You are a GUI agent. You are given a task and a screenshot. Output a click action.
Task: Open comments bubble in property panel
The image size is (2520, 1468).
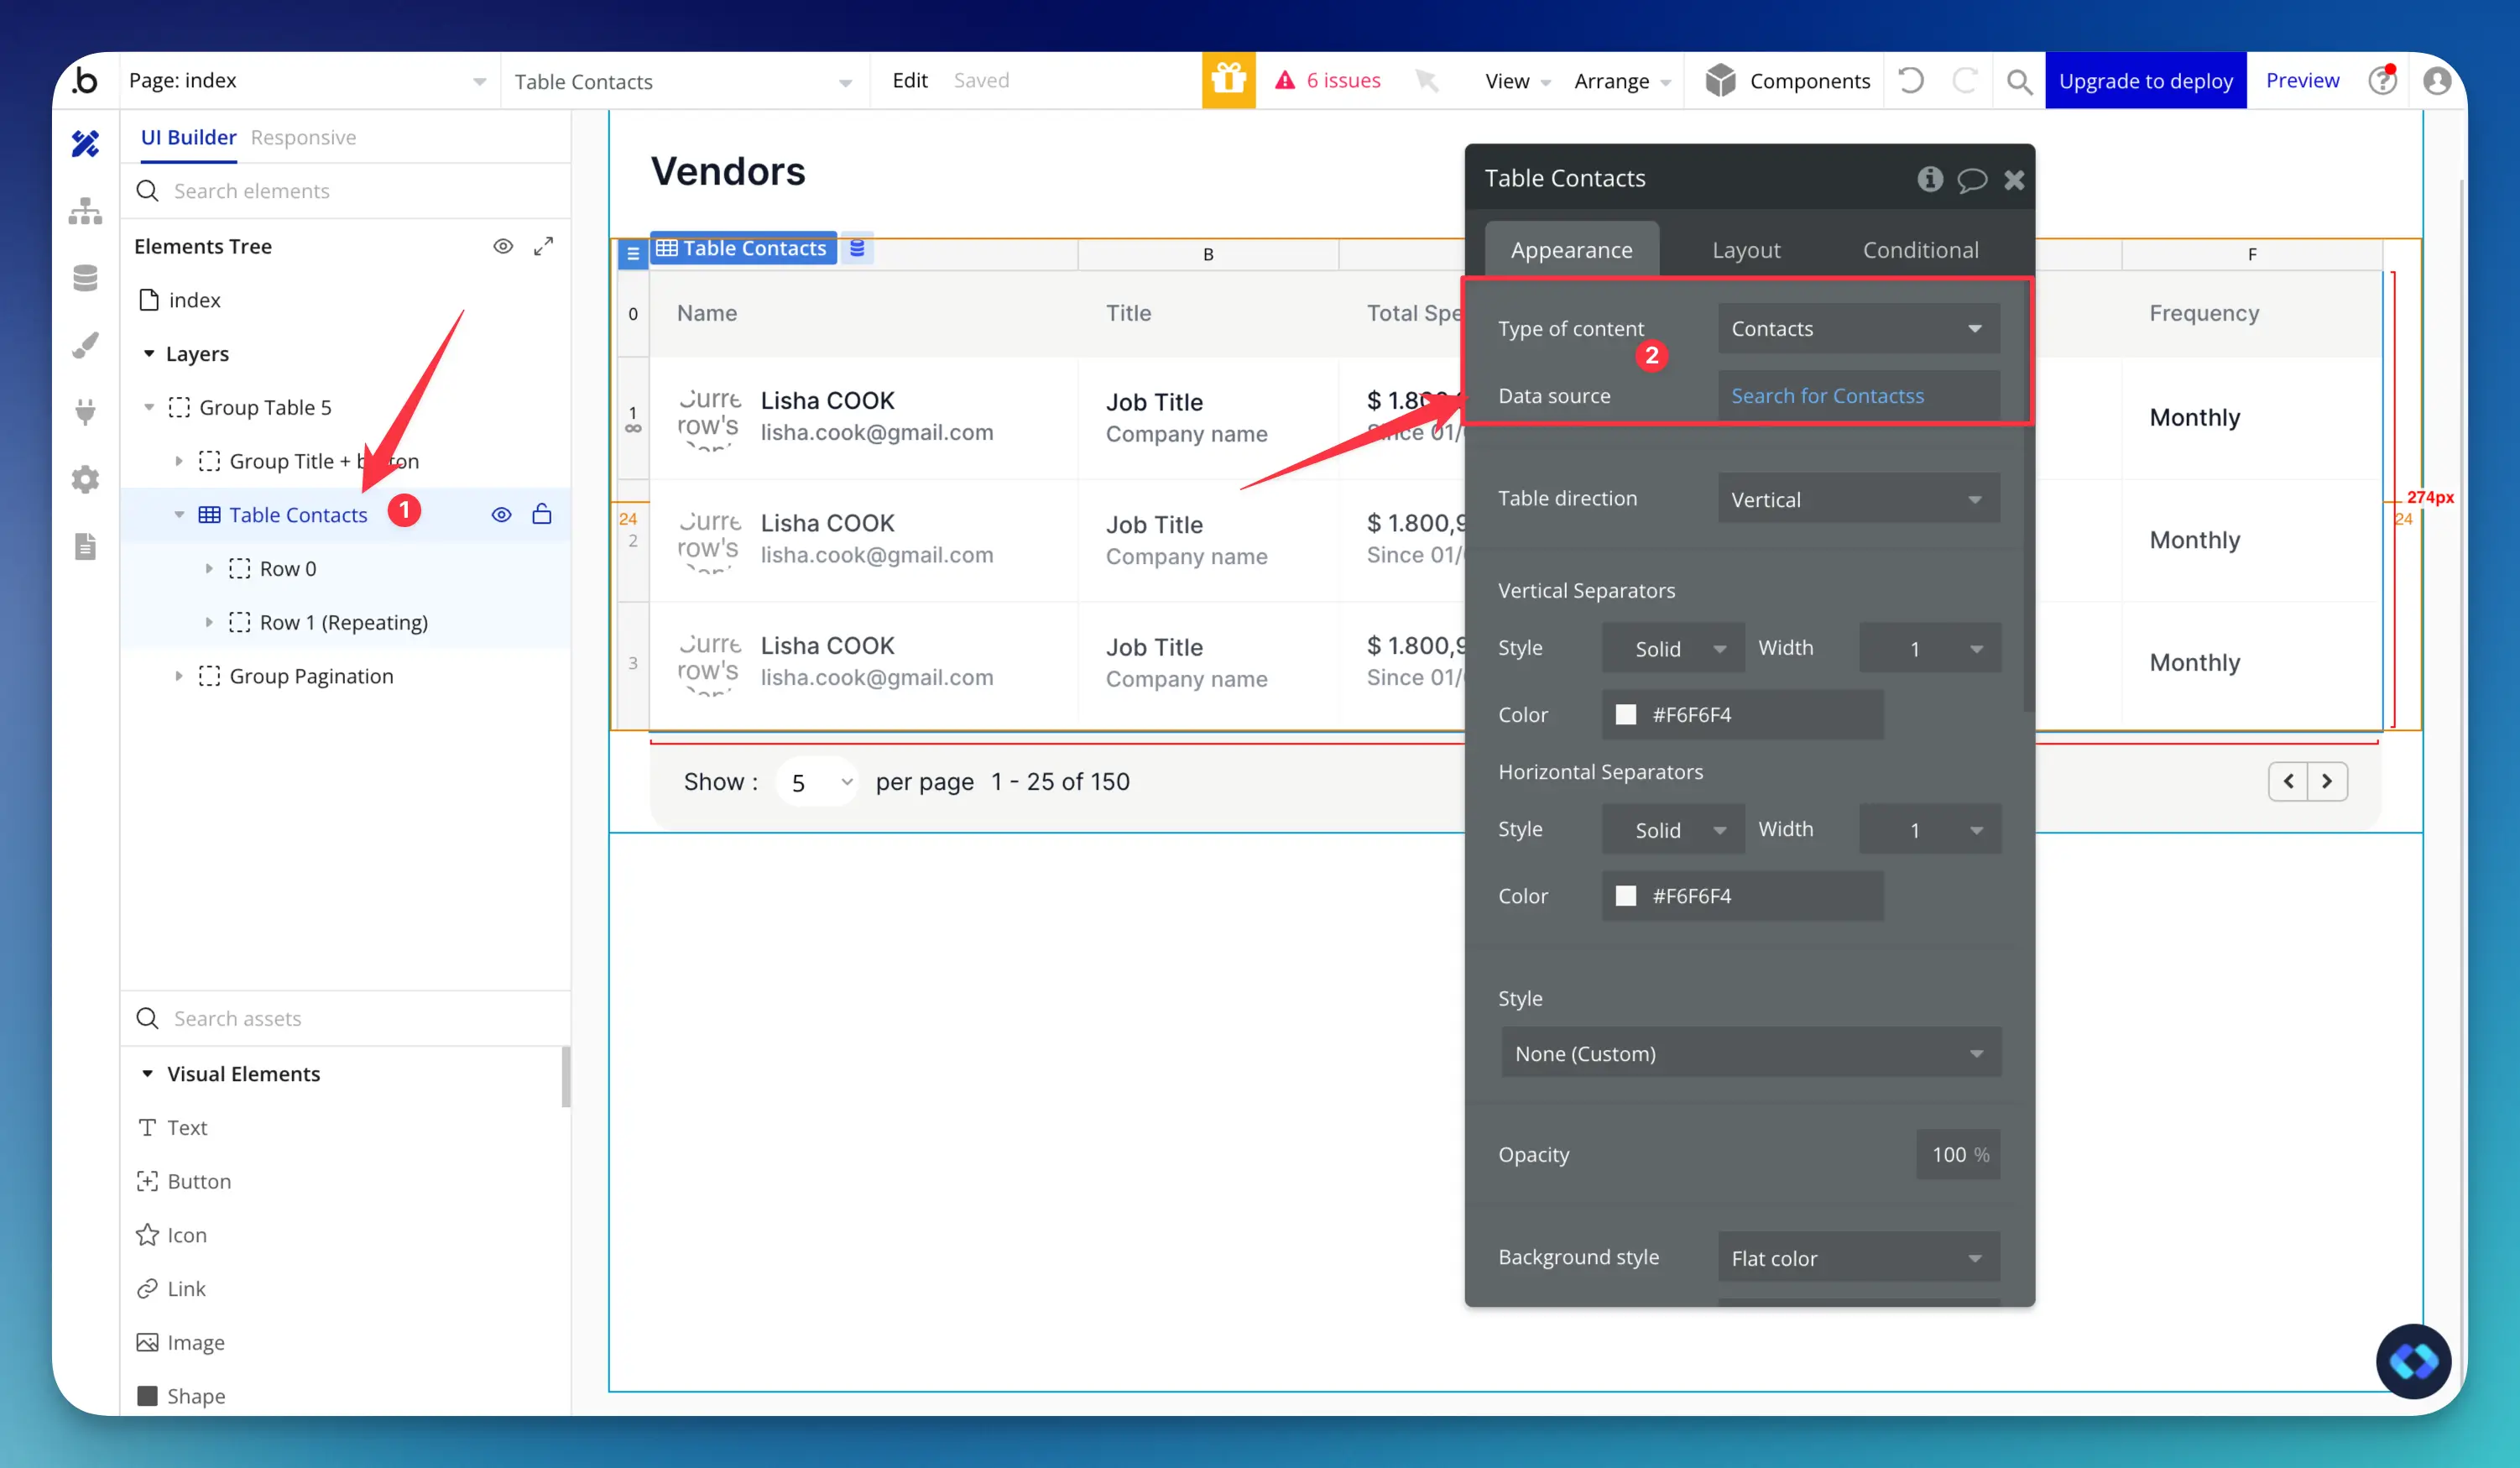coord(1972,180)
